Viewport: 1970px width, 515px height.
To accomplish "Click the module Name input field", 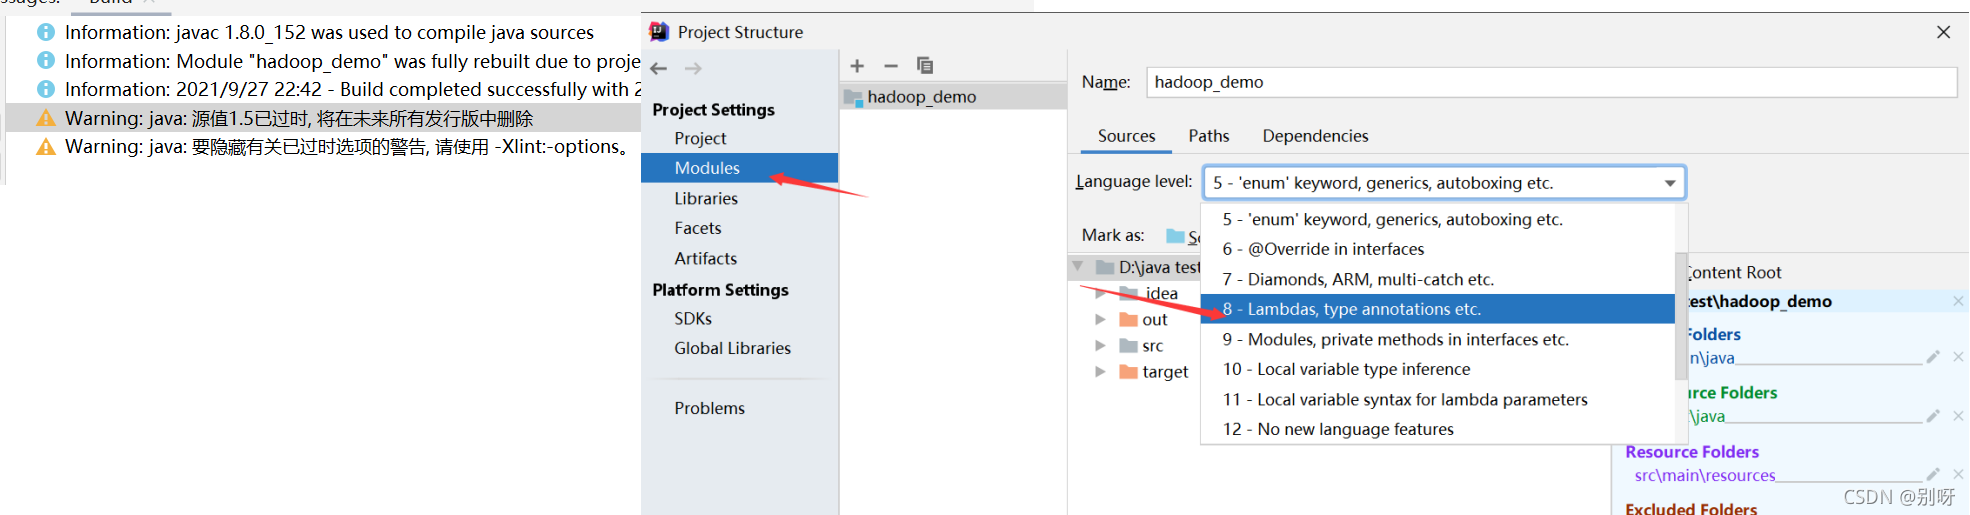I will [1551, 82].
